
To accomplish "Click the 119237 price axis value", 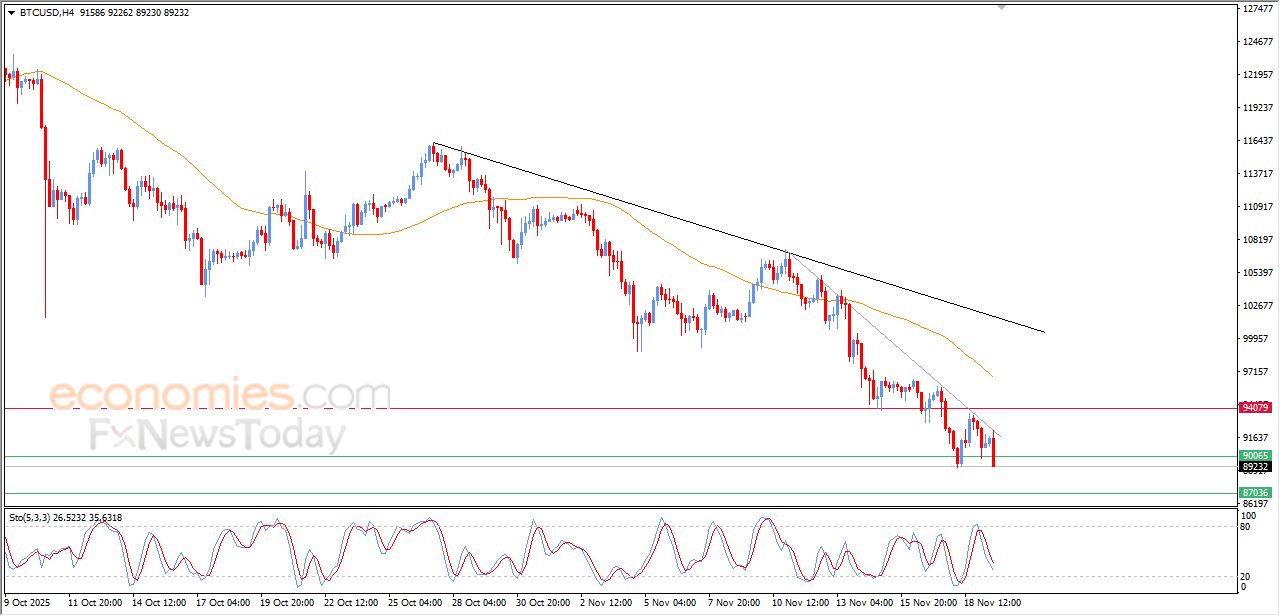I will coord(1257,108).
